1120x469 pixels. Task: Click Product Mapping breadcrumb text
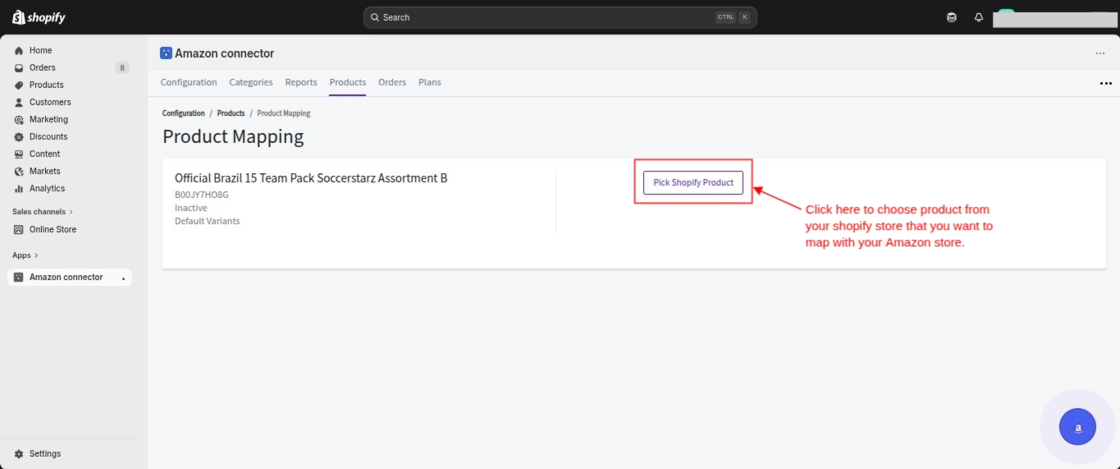[x=284, y=114]
